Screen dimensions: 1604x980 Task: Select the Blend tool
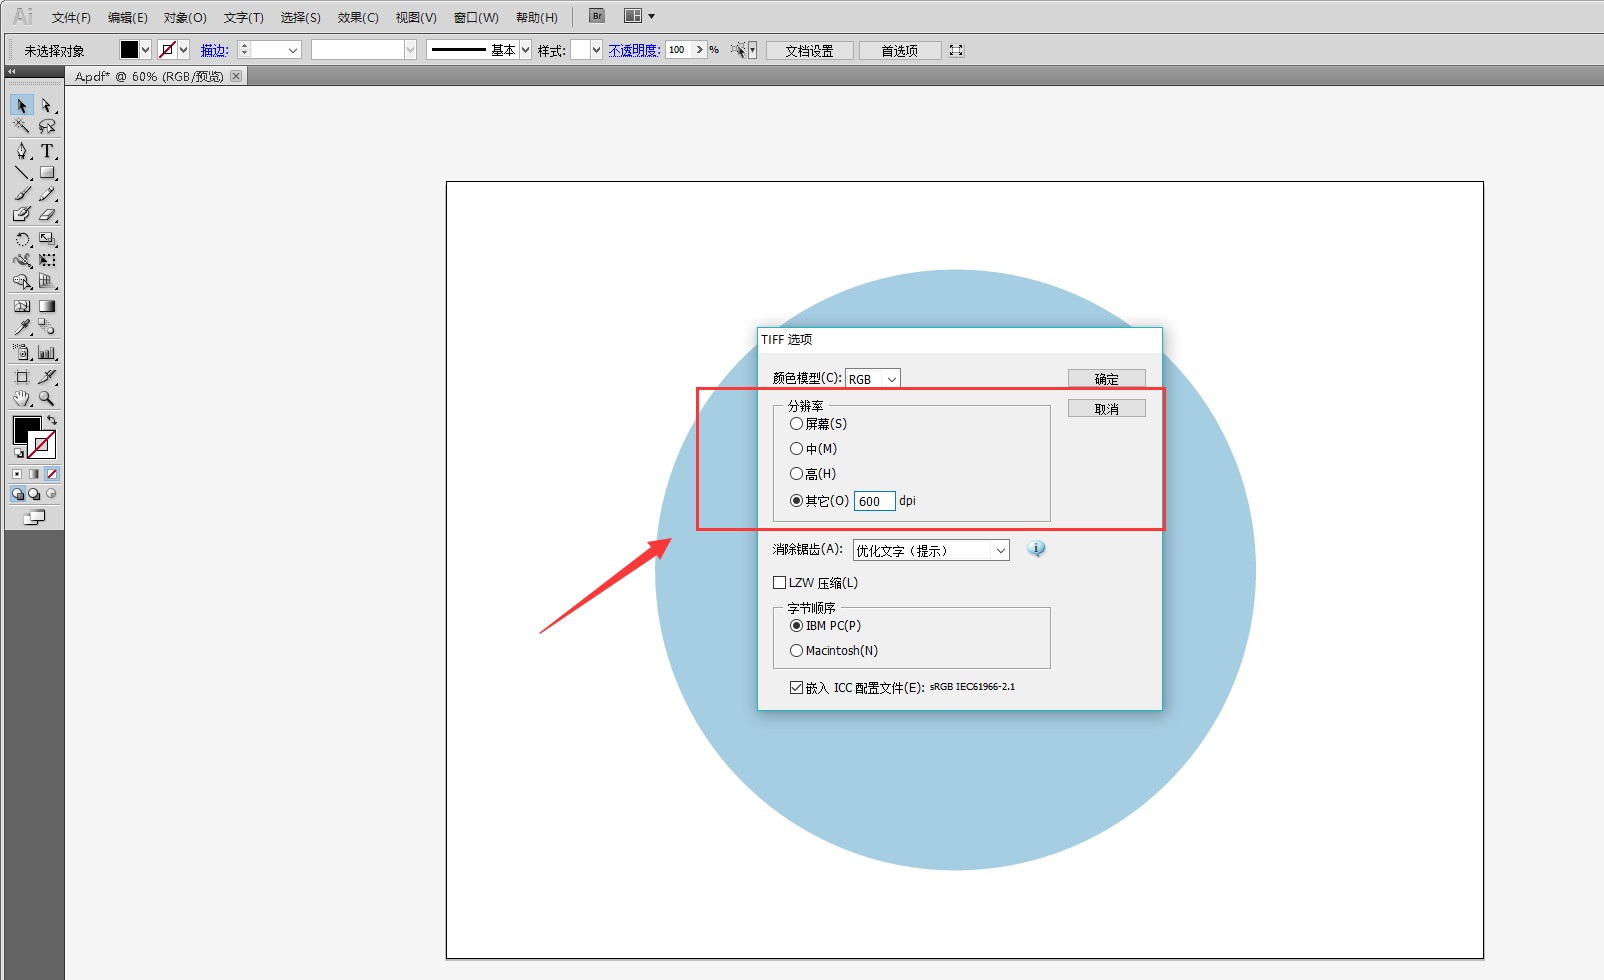tap(47, 327)
